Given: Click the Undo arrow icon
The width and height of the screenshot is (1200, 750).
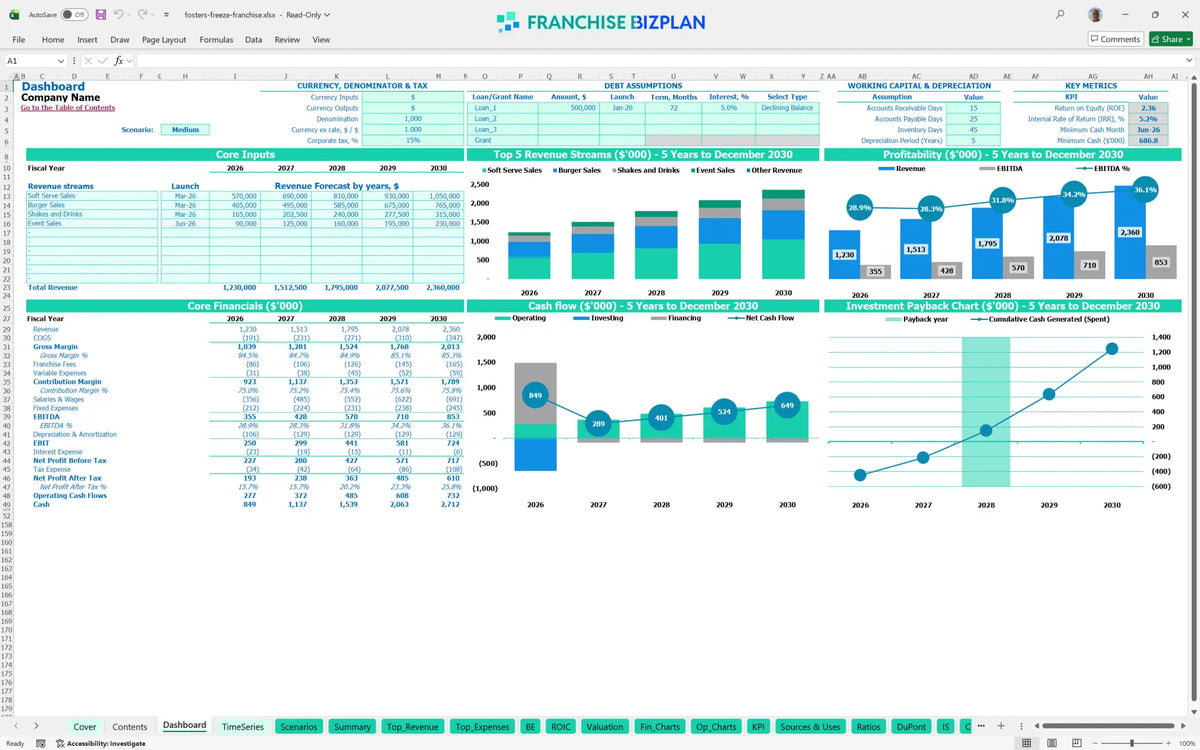Looking at the screenshot, I should [118, 15].
